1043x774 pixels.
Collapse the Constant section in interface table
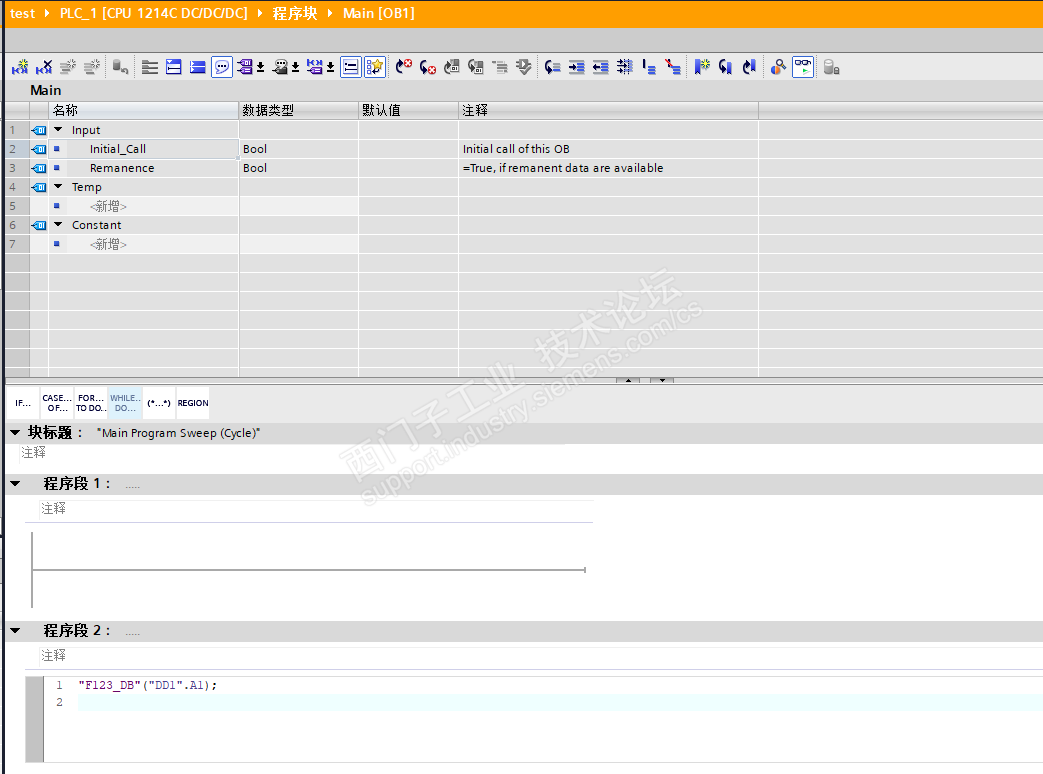point(58,225)
